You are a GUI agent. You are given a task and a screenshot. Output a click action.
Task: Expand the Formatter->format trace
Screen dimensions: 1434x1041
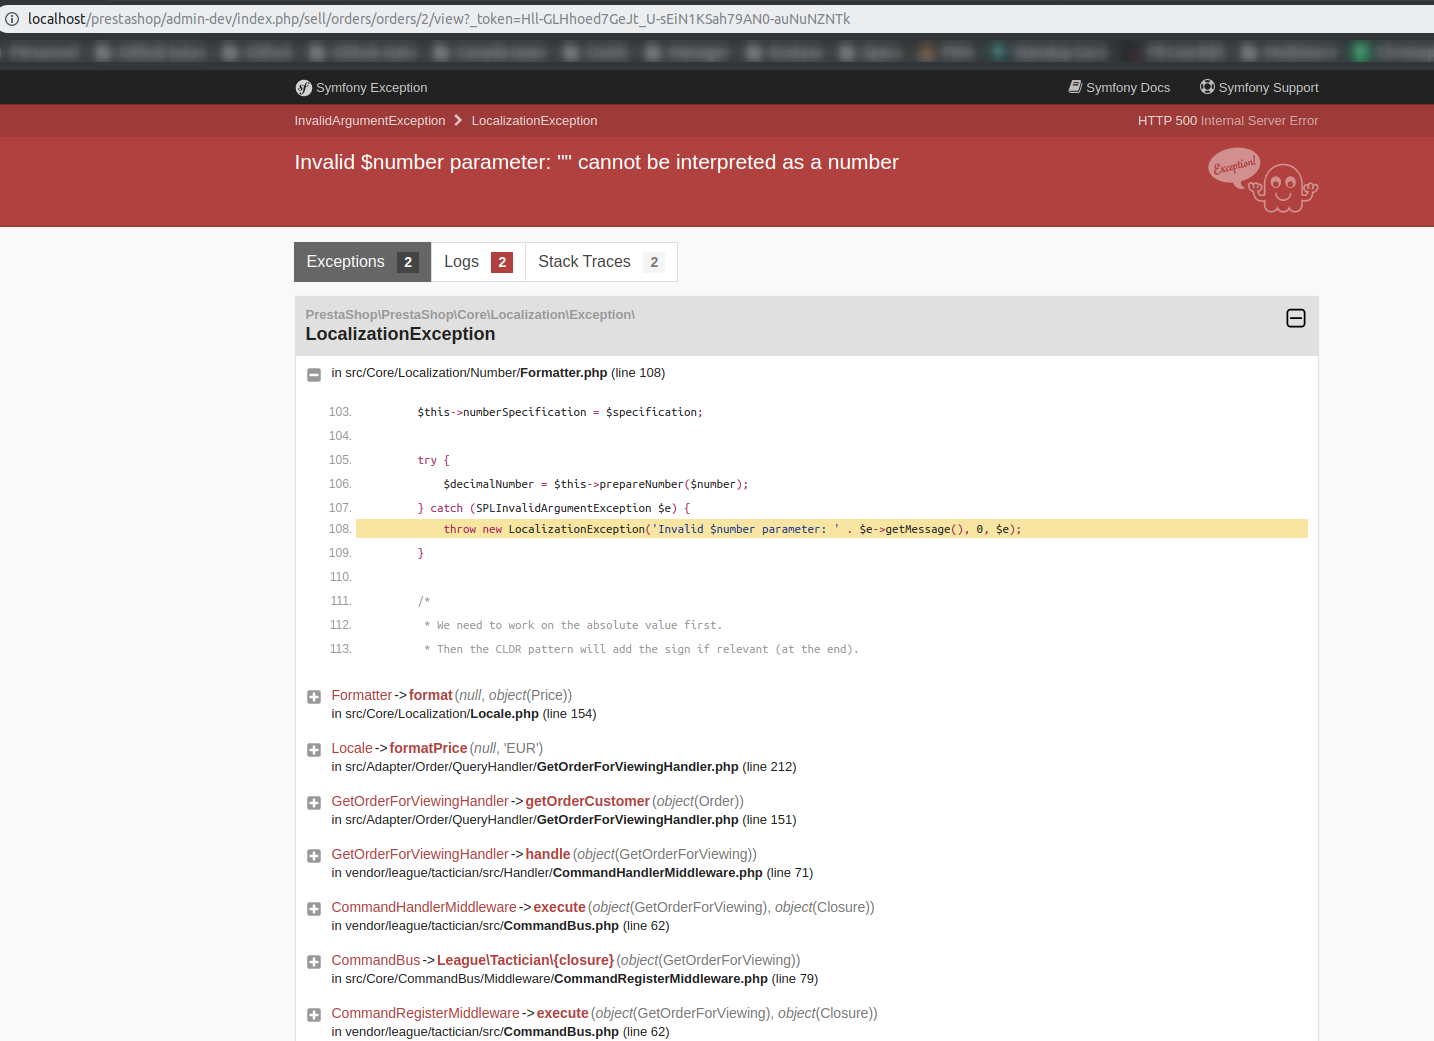(314, 697)
